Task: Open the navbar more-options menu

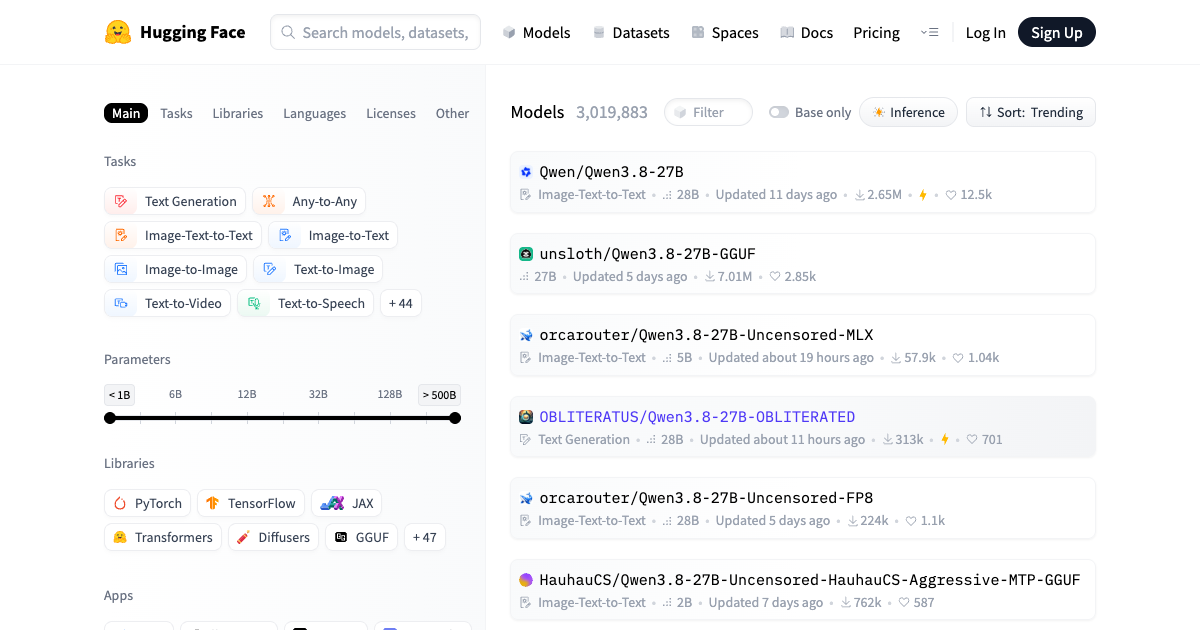Action: pyautogui.click(x=929, y=32)
